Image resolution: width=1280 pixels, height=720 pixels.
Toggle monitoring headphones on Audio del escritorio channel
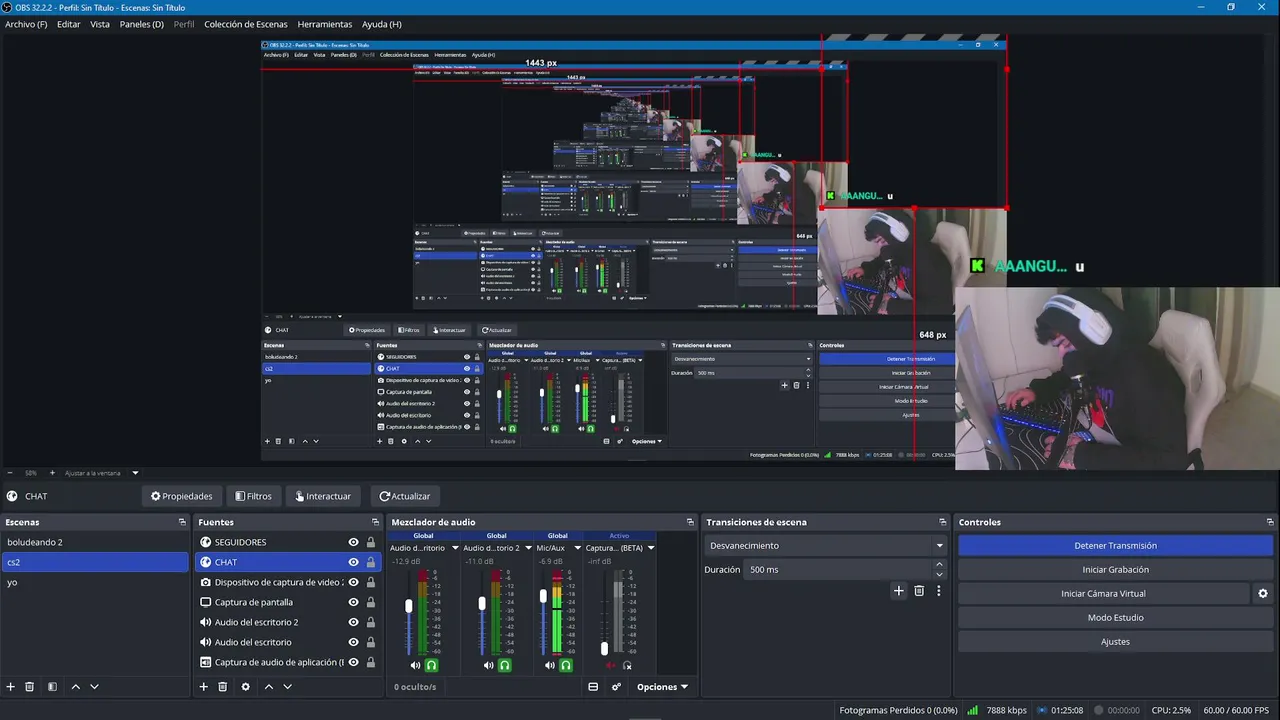pyautogui.click(x=432, y=665)
